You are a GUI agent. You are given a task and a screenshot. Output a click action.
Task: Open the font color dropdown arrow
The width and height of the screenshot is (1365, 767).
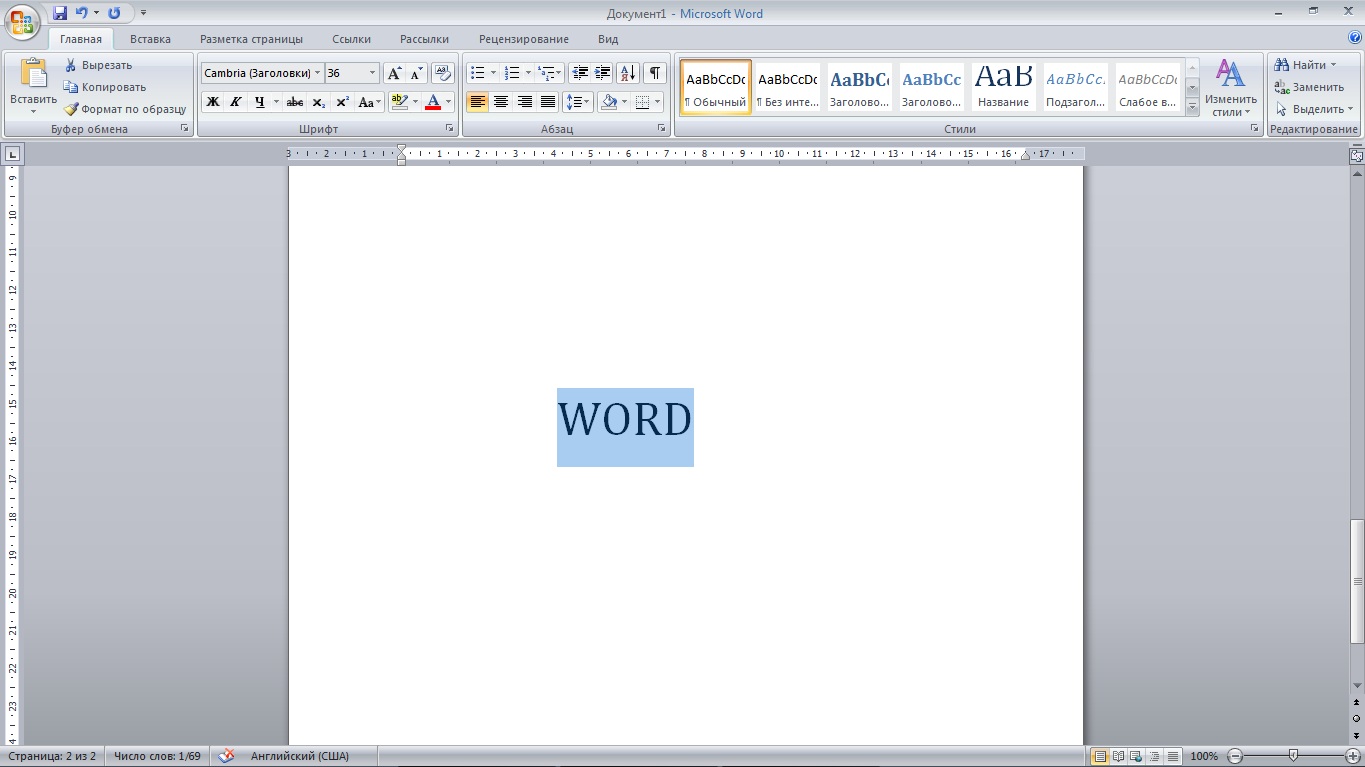pyautogui.click(x=448, y=102)
